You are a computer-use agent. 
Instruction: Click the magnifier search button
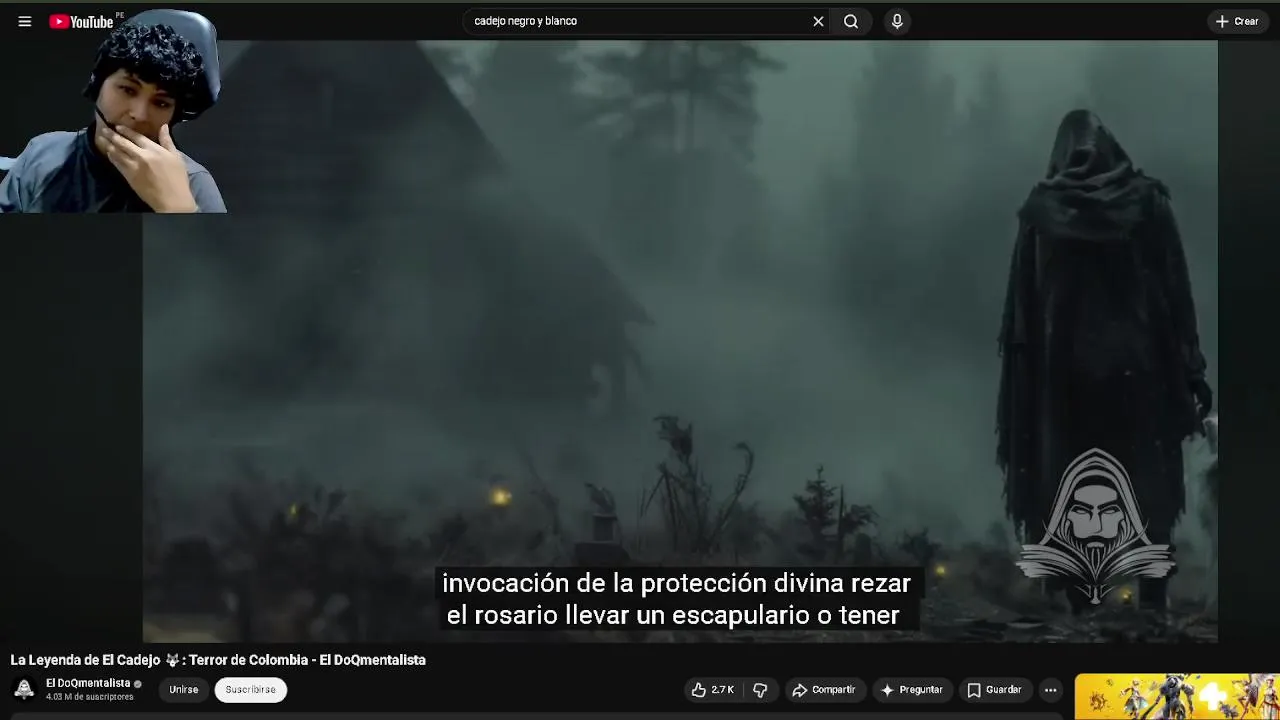[x=851, y=21]
